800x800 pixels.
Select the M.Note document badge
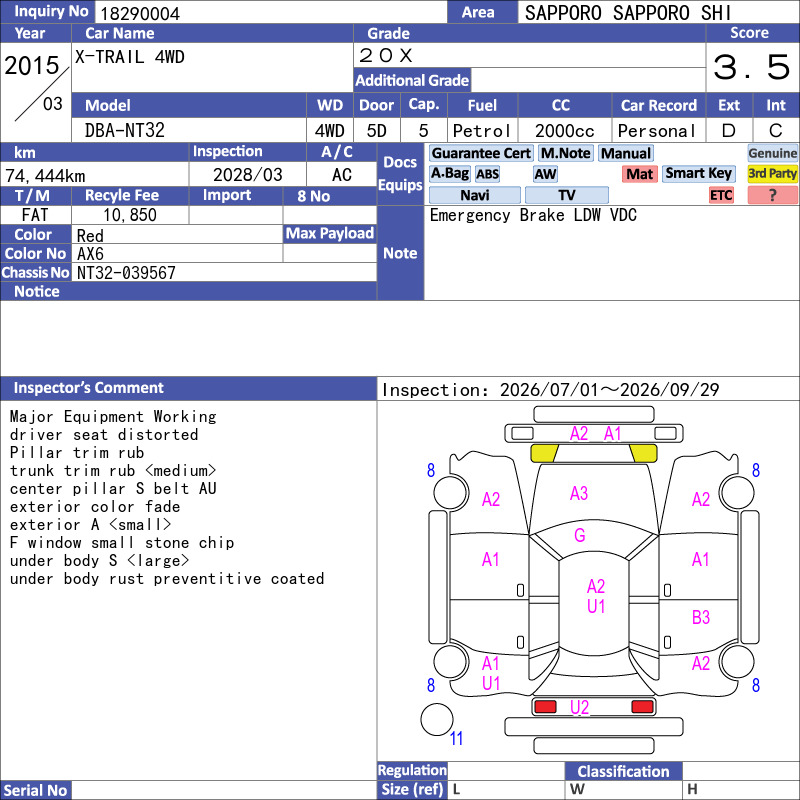[x=565, y=153]
